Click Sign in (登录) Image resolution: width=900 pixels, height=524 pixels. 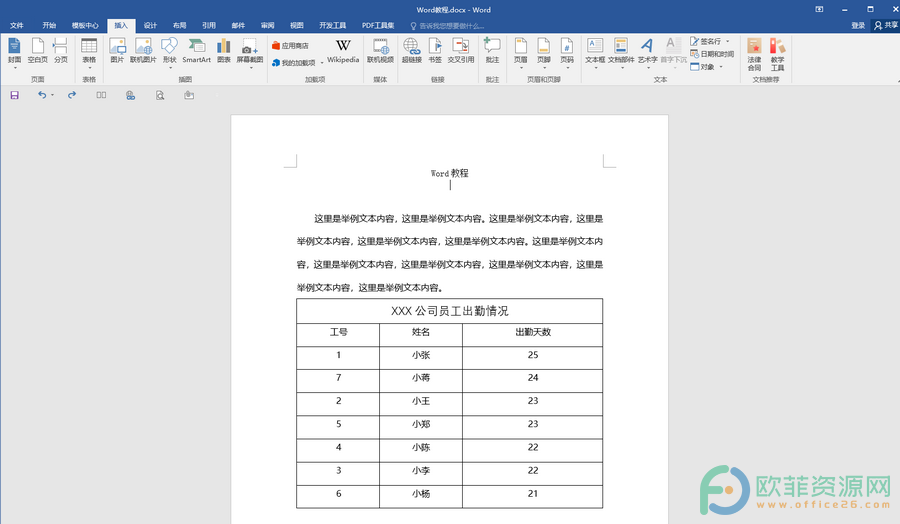pyautogui.click(x=858, y=25)
